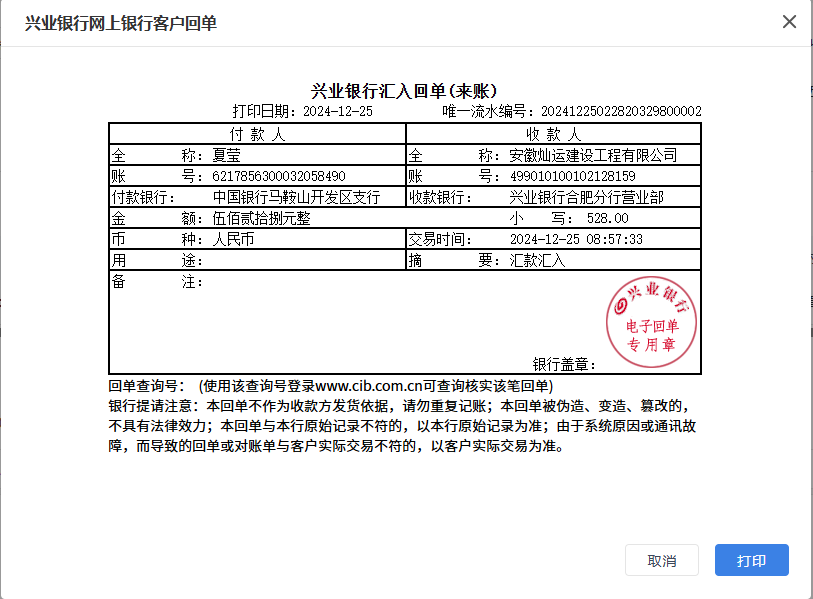Click payee name 安徽灿运建设工程有限公司
The image size is (813, 599).
[593, 156]
